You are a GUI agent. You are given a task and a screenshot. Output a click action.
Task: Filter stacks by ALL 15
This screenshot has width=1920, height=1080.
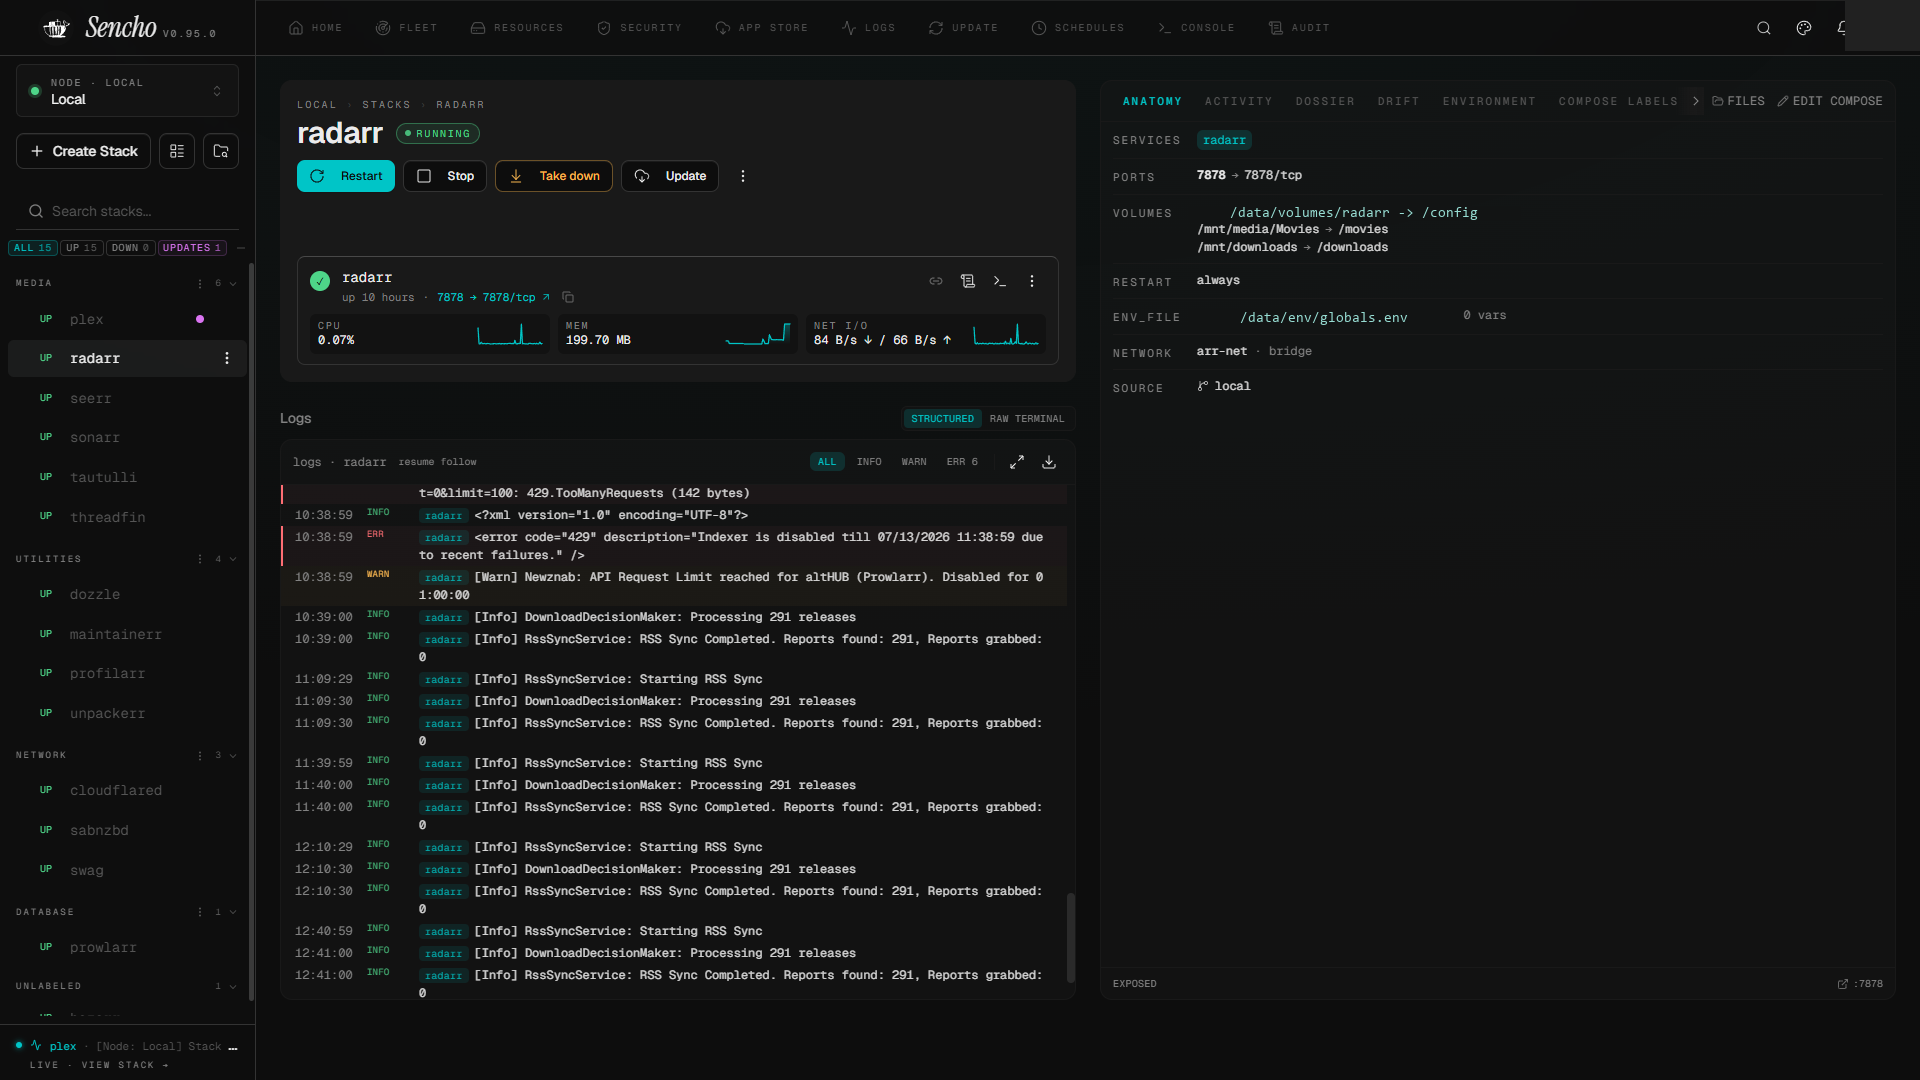(33, 248)
